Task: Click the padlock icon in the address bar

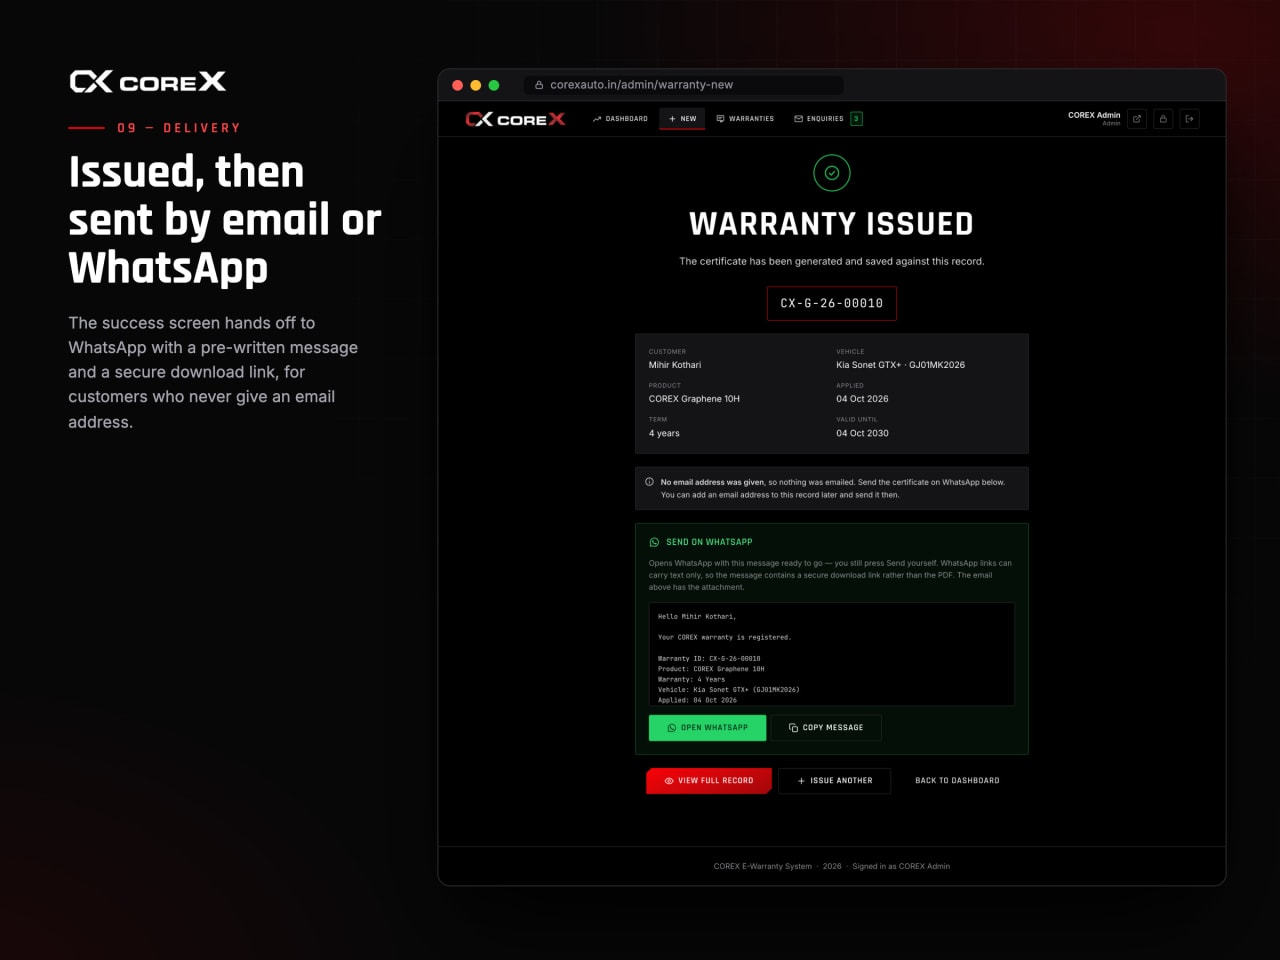Action: tap(539, 85)
